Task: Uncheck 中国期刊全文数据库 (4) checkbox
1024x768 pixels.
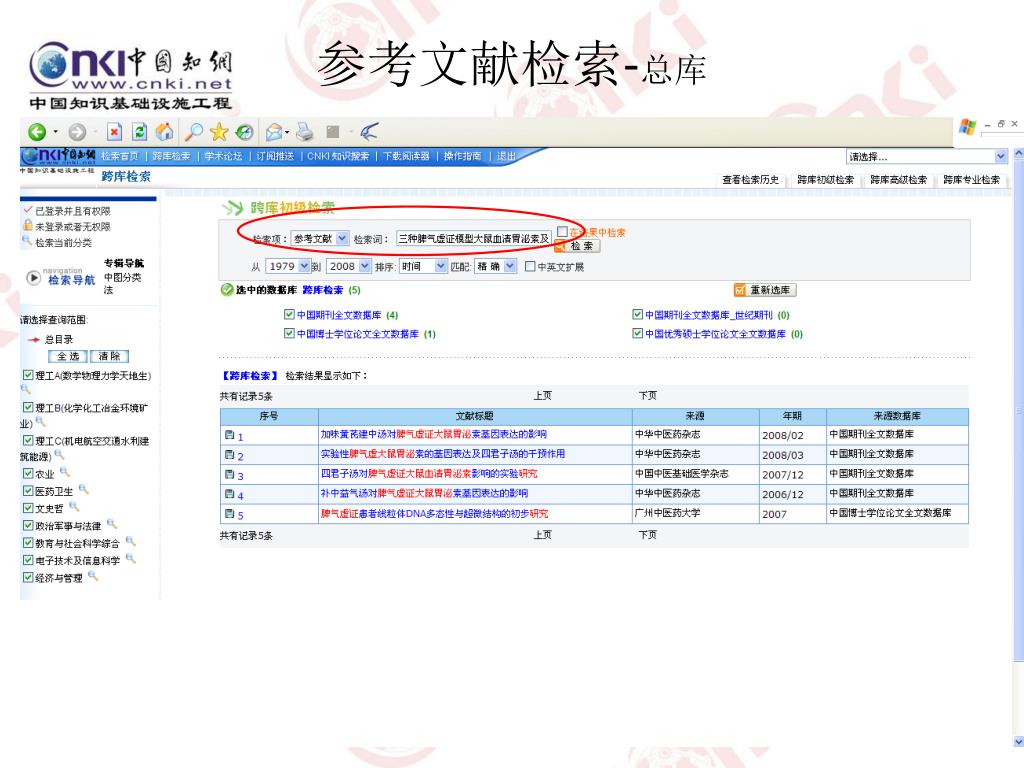Action: pyautogui.click(x=289, y=314)
